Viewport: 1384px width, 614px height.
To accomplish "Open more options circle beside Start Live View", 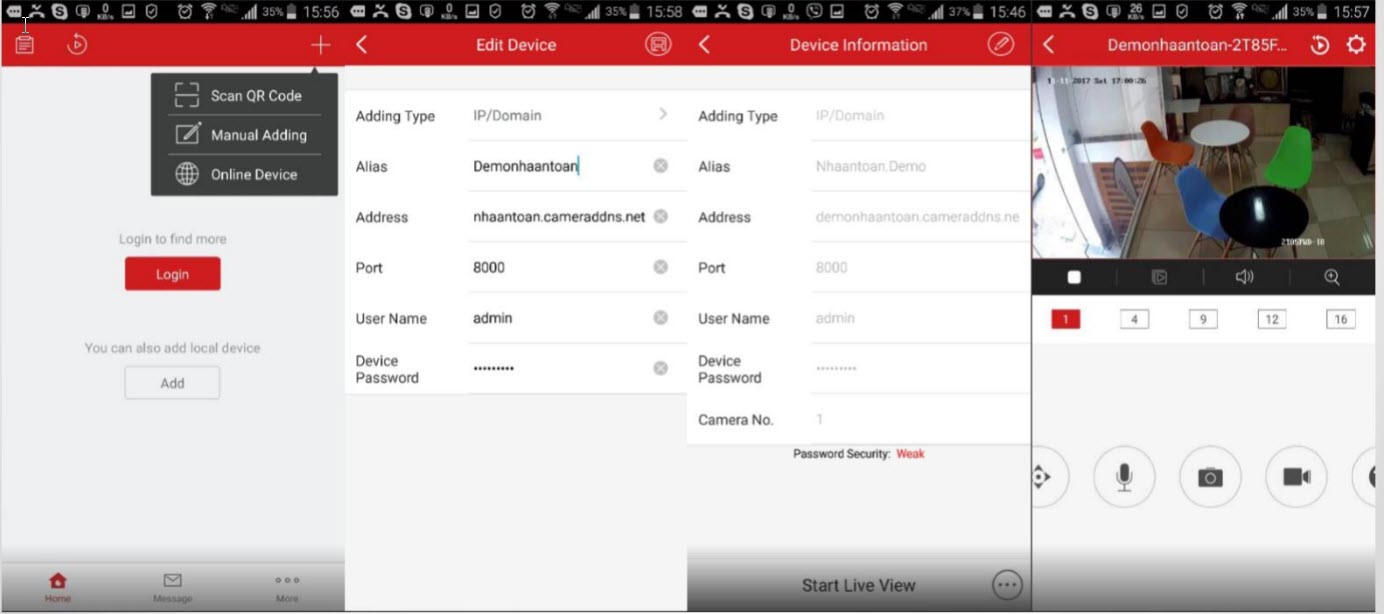I will point(1006,585).
